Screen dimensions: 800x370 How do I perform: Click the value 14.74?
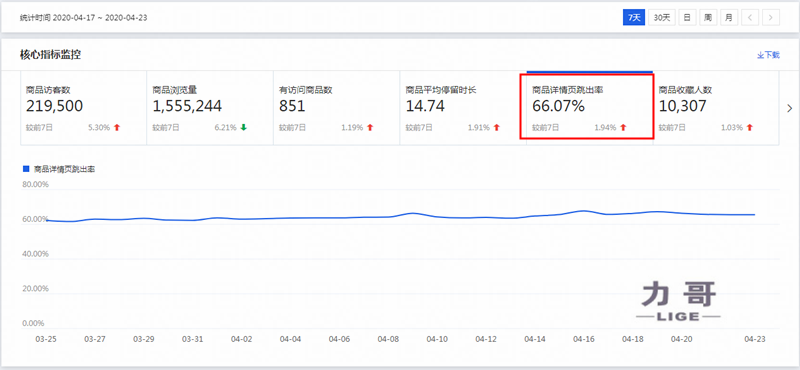tap(425, 106)
